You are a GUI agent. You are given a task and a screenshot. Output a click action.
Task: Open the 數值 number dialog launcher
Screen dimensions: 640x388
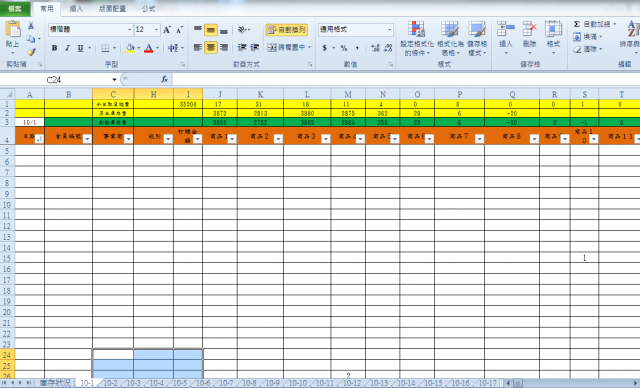click(391, 64)
